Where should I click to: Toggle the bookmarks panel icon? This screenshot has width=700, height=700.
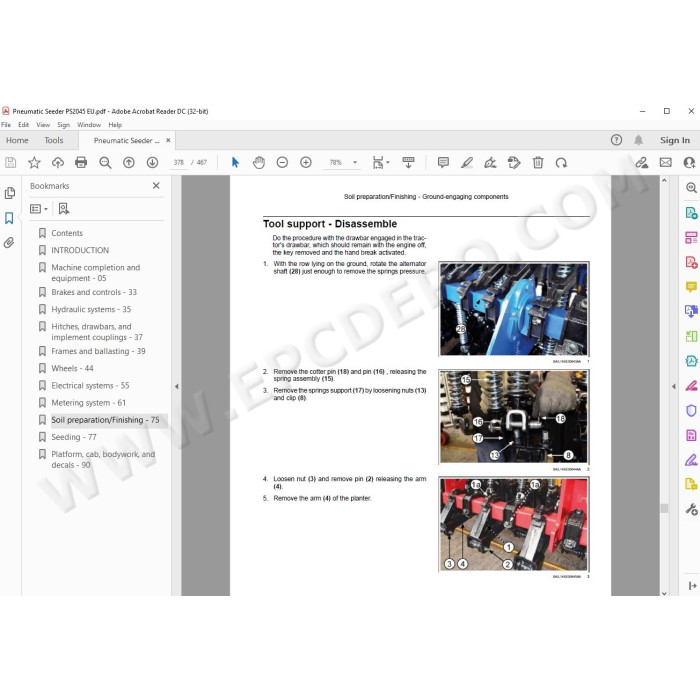(x=9, y=218)
